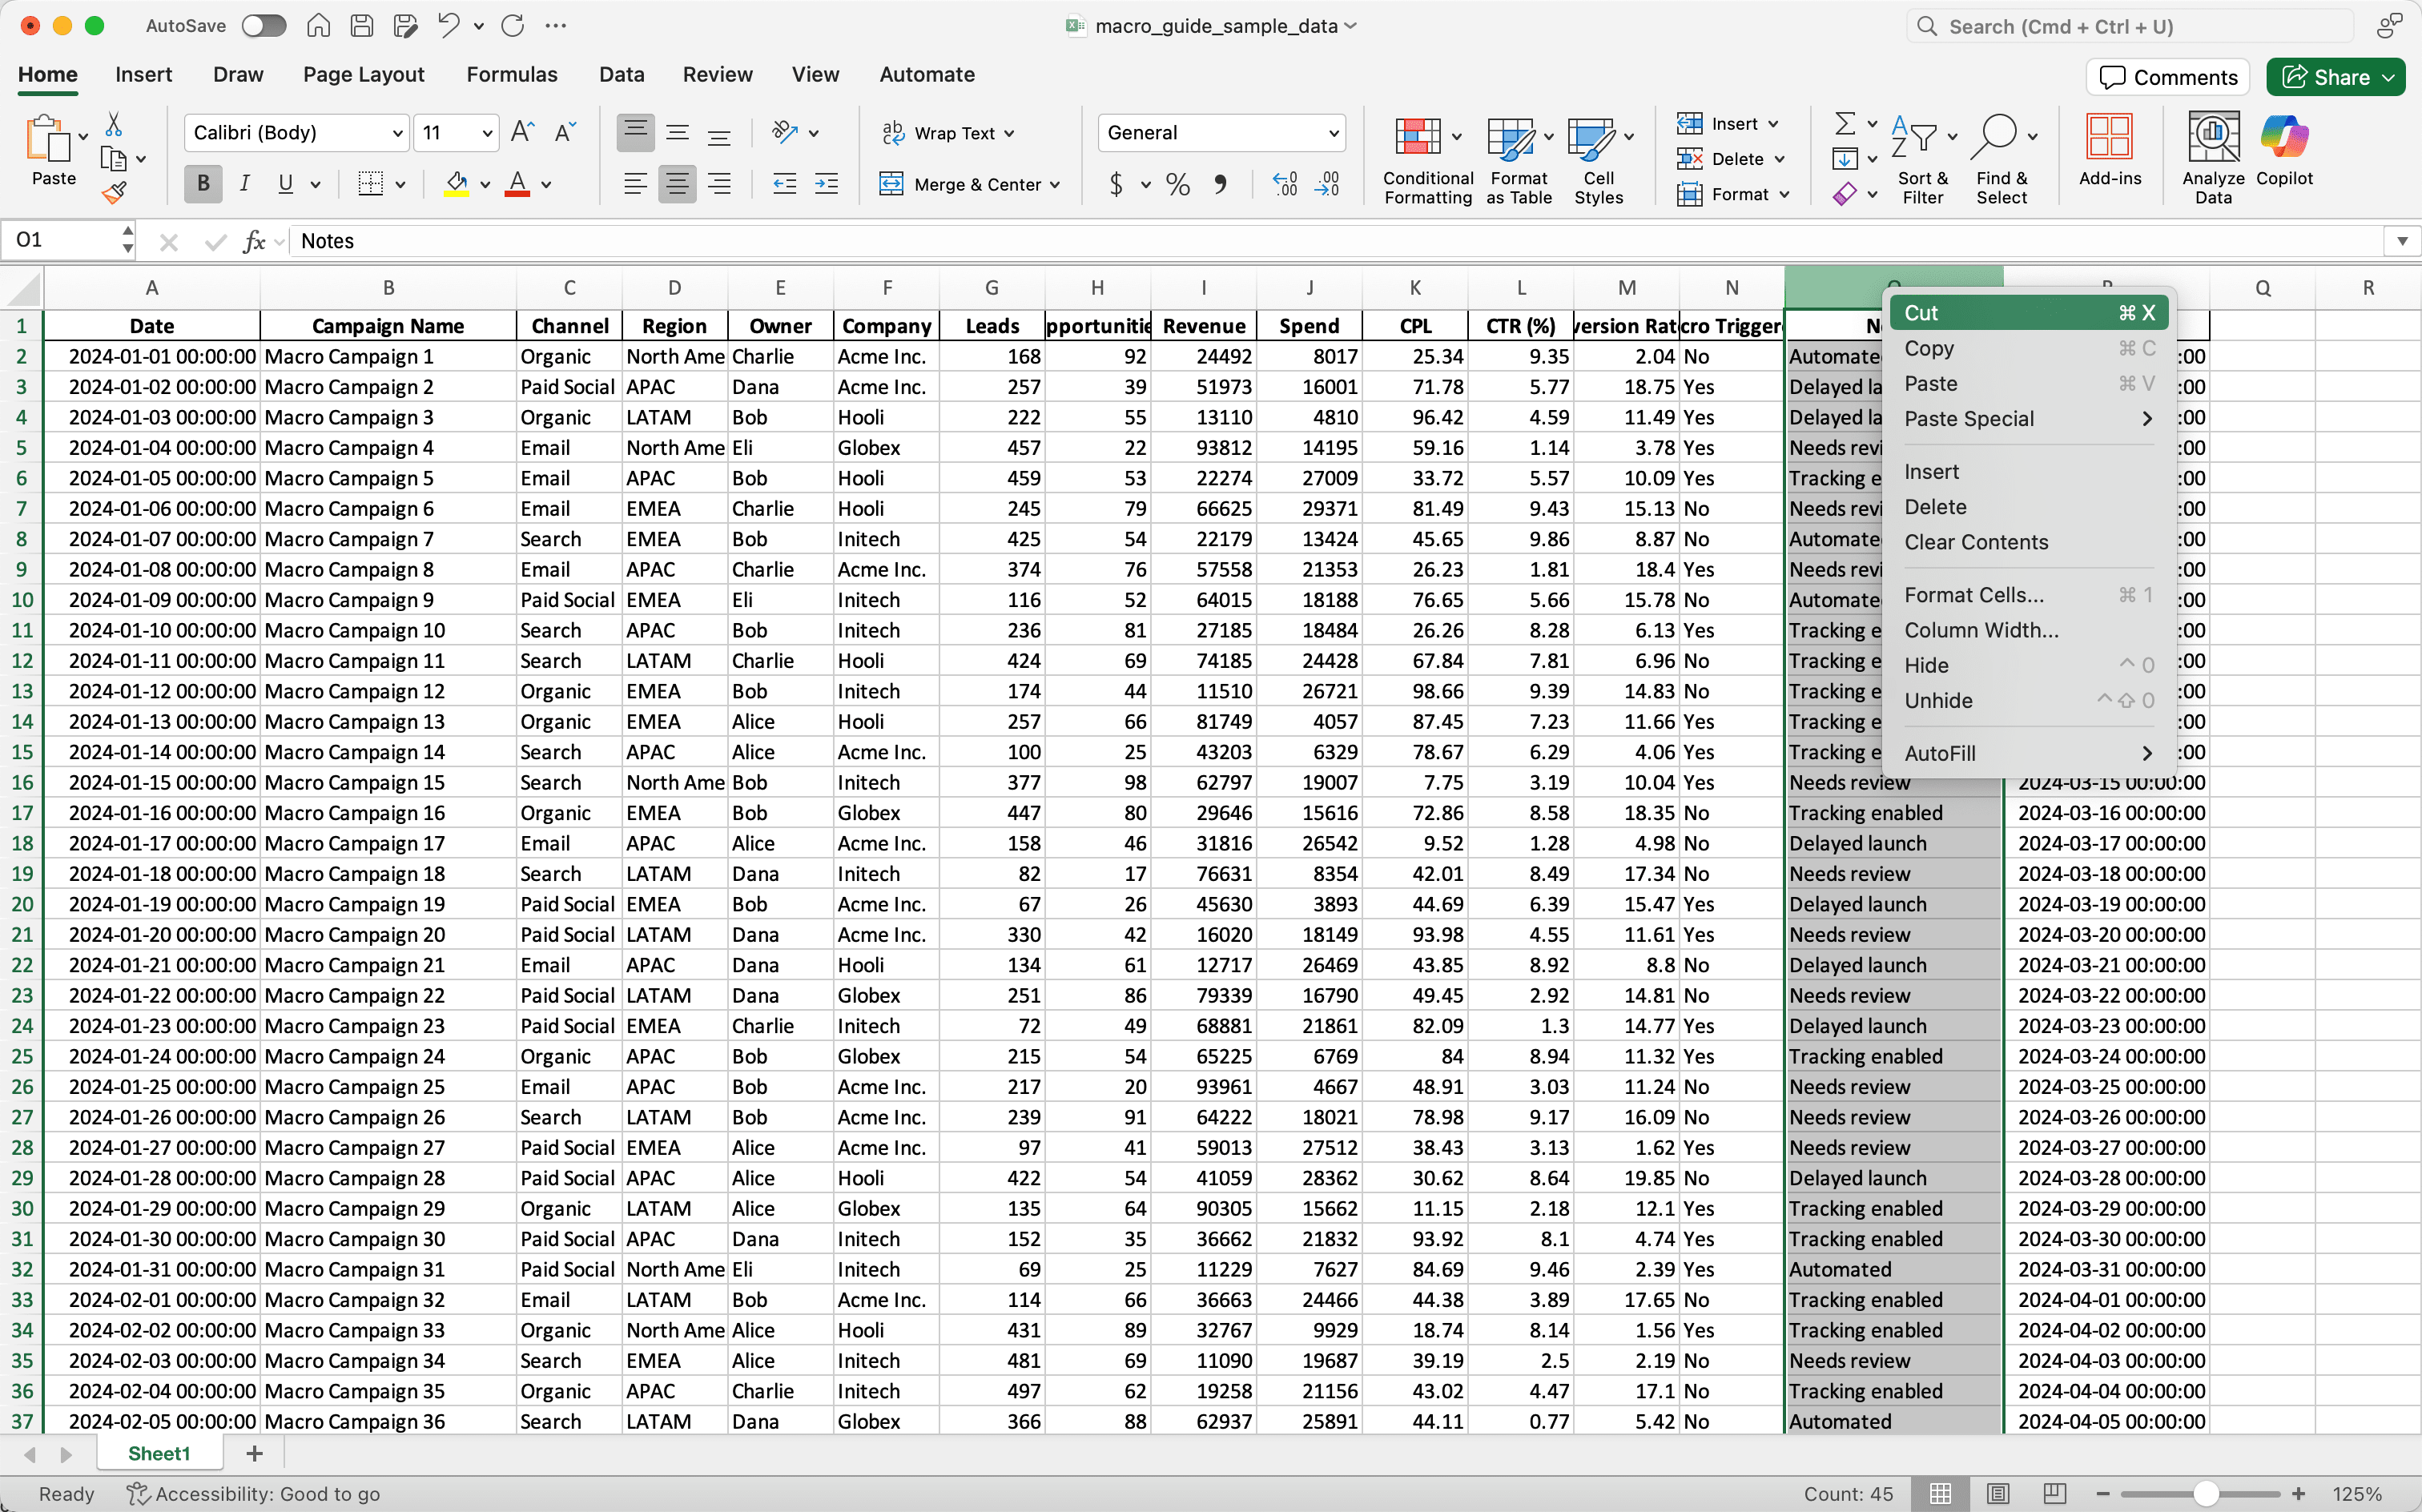Click the Home icon in title bar
Screen dimensions: 2422x1512
[318, 26]
